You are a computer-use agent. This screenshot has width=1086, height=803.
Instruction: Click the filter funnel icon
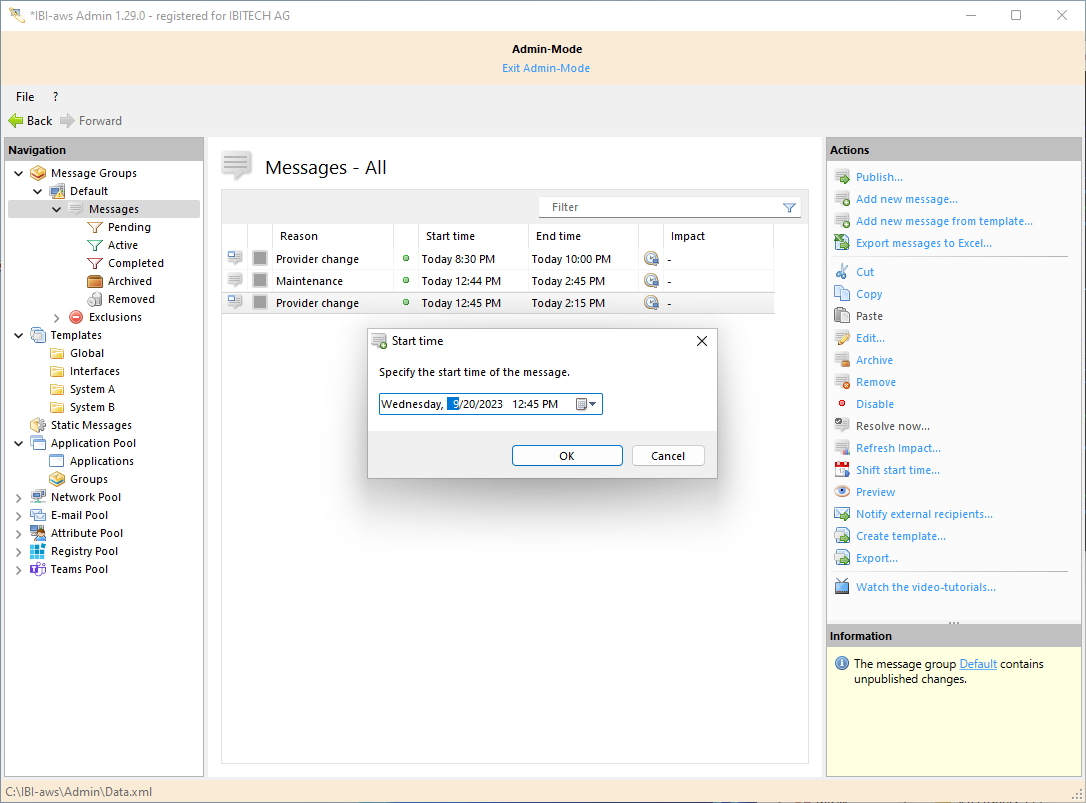(789, 207)
